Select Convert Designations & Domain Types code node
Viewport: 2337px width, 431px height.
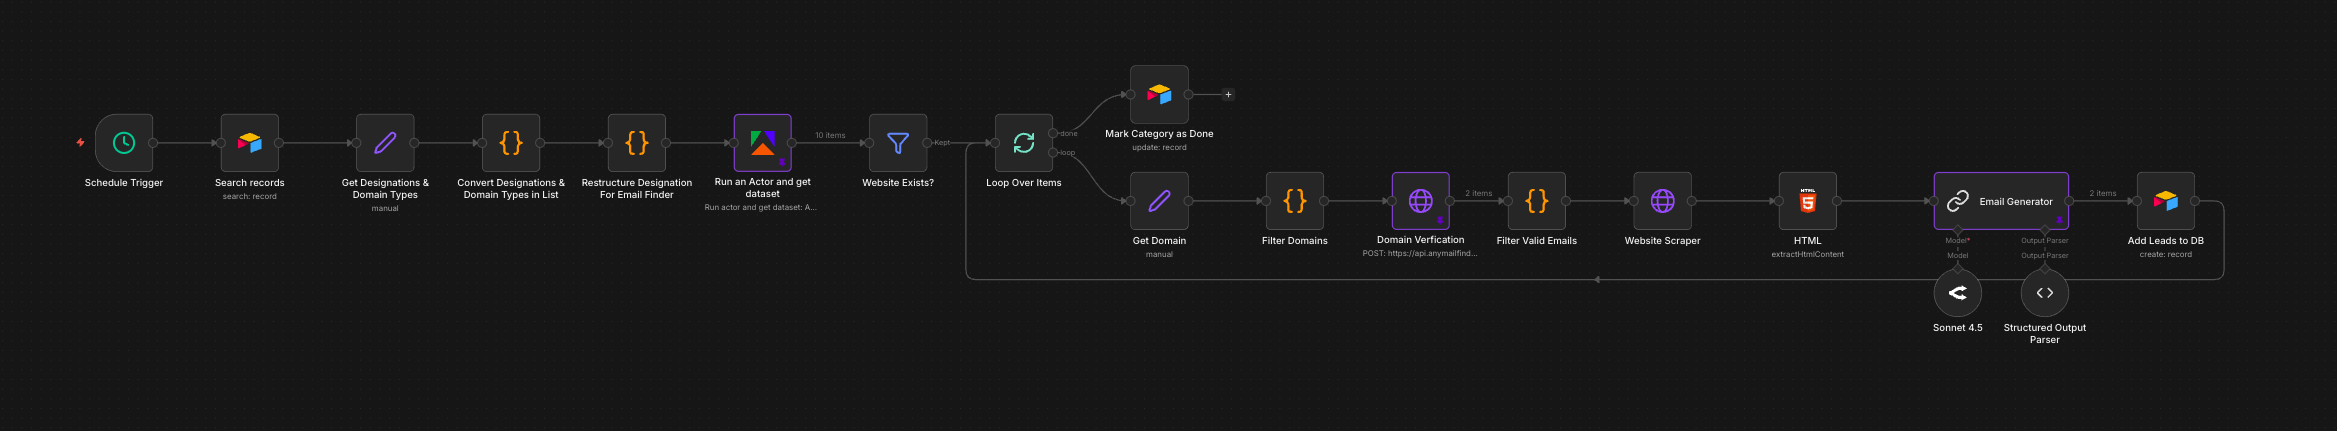[511, 143]
